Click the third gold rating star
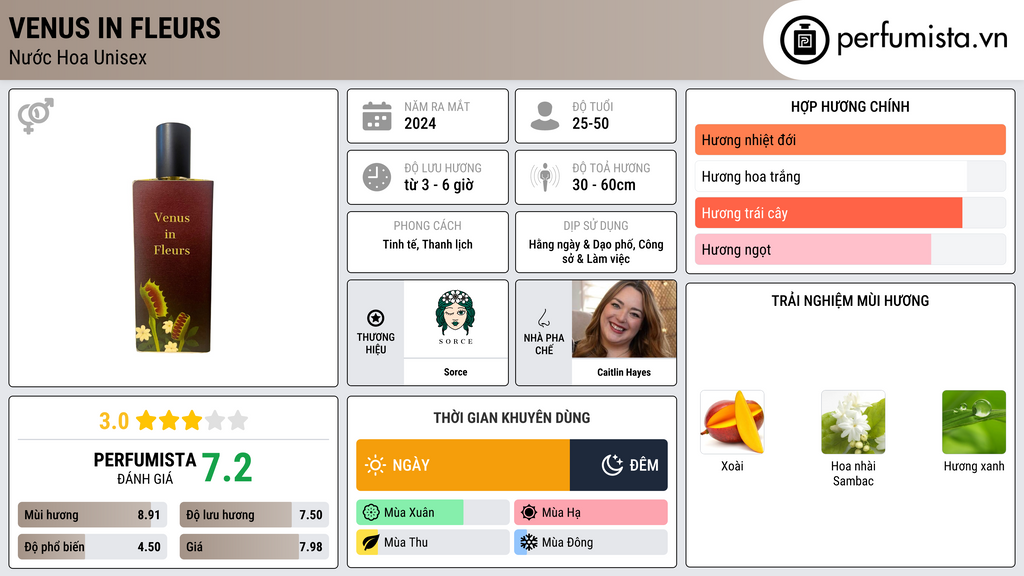Viewport: 1024px width, 576px height. click(192, 420)
